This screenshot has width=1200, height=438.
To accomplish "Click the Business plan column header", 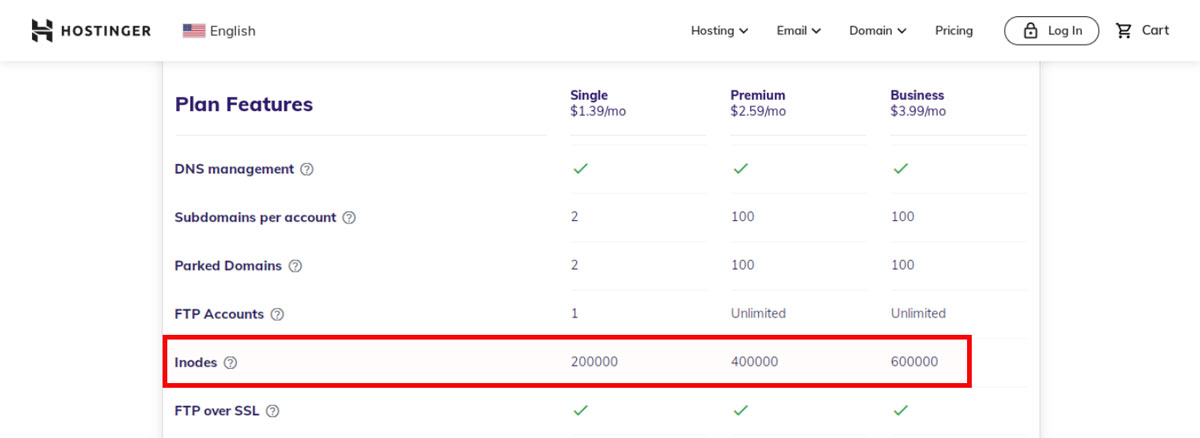I will tap(918, 103).
